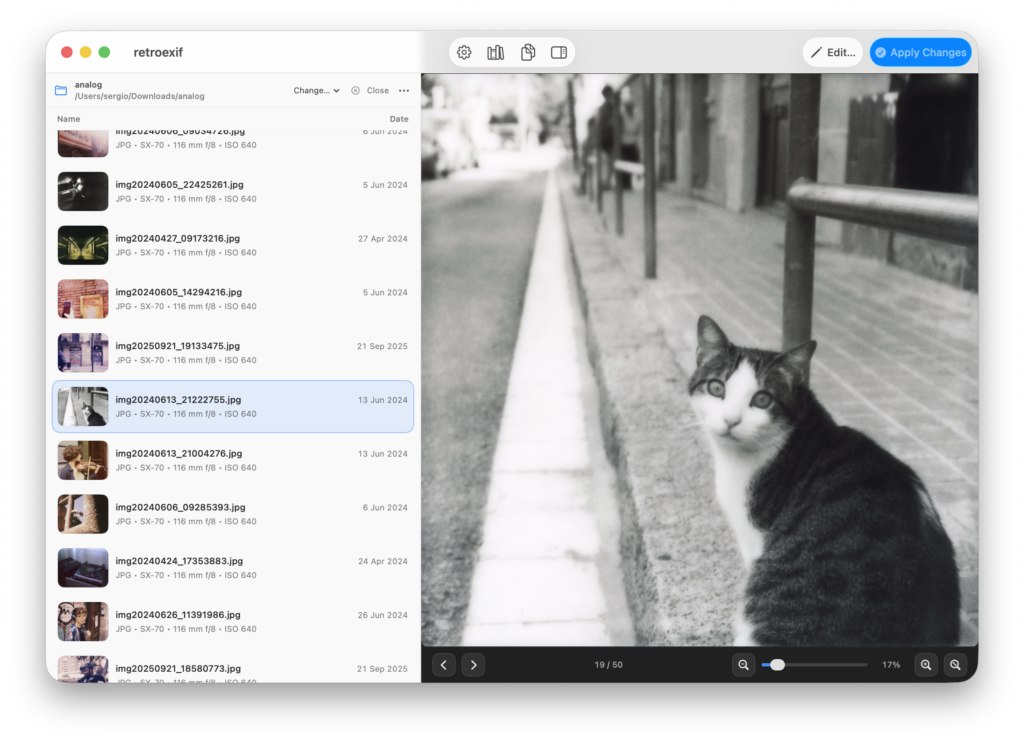Click thumbnail of img20240626_11391986.jpg
The width and height of the screenshot is (1024, 743).
click(83, 622)
